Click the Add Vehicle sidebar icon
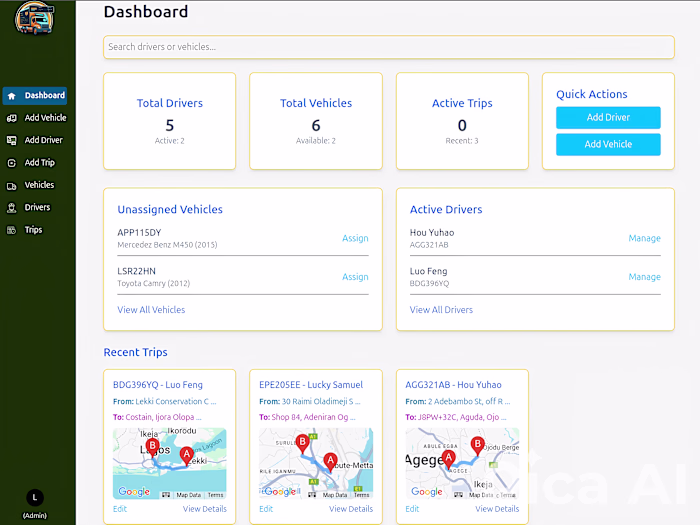Image resolution: width=700 pixels, height=525 pixels. tap(12, 118)
